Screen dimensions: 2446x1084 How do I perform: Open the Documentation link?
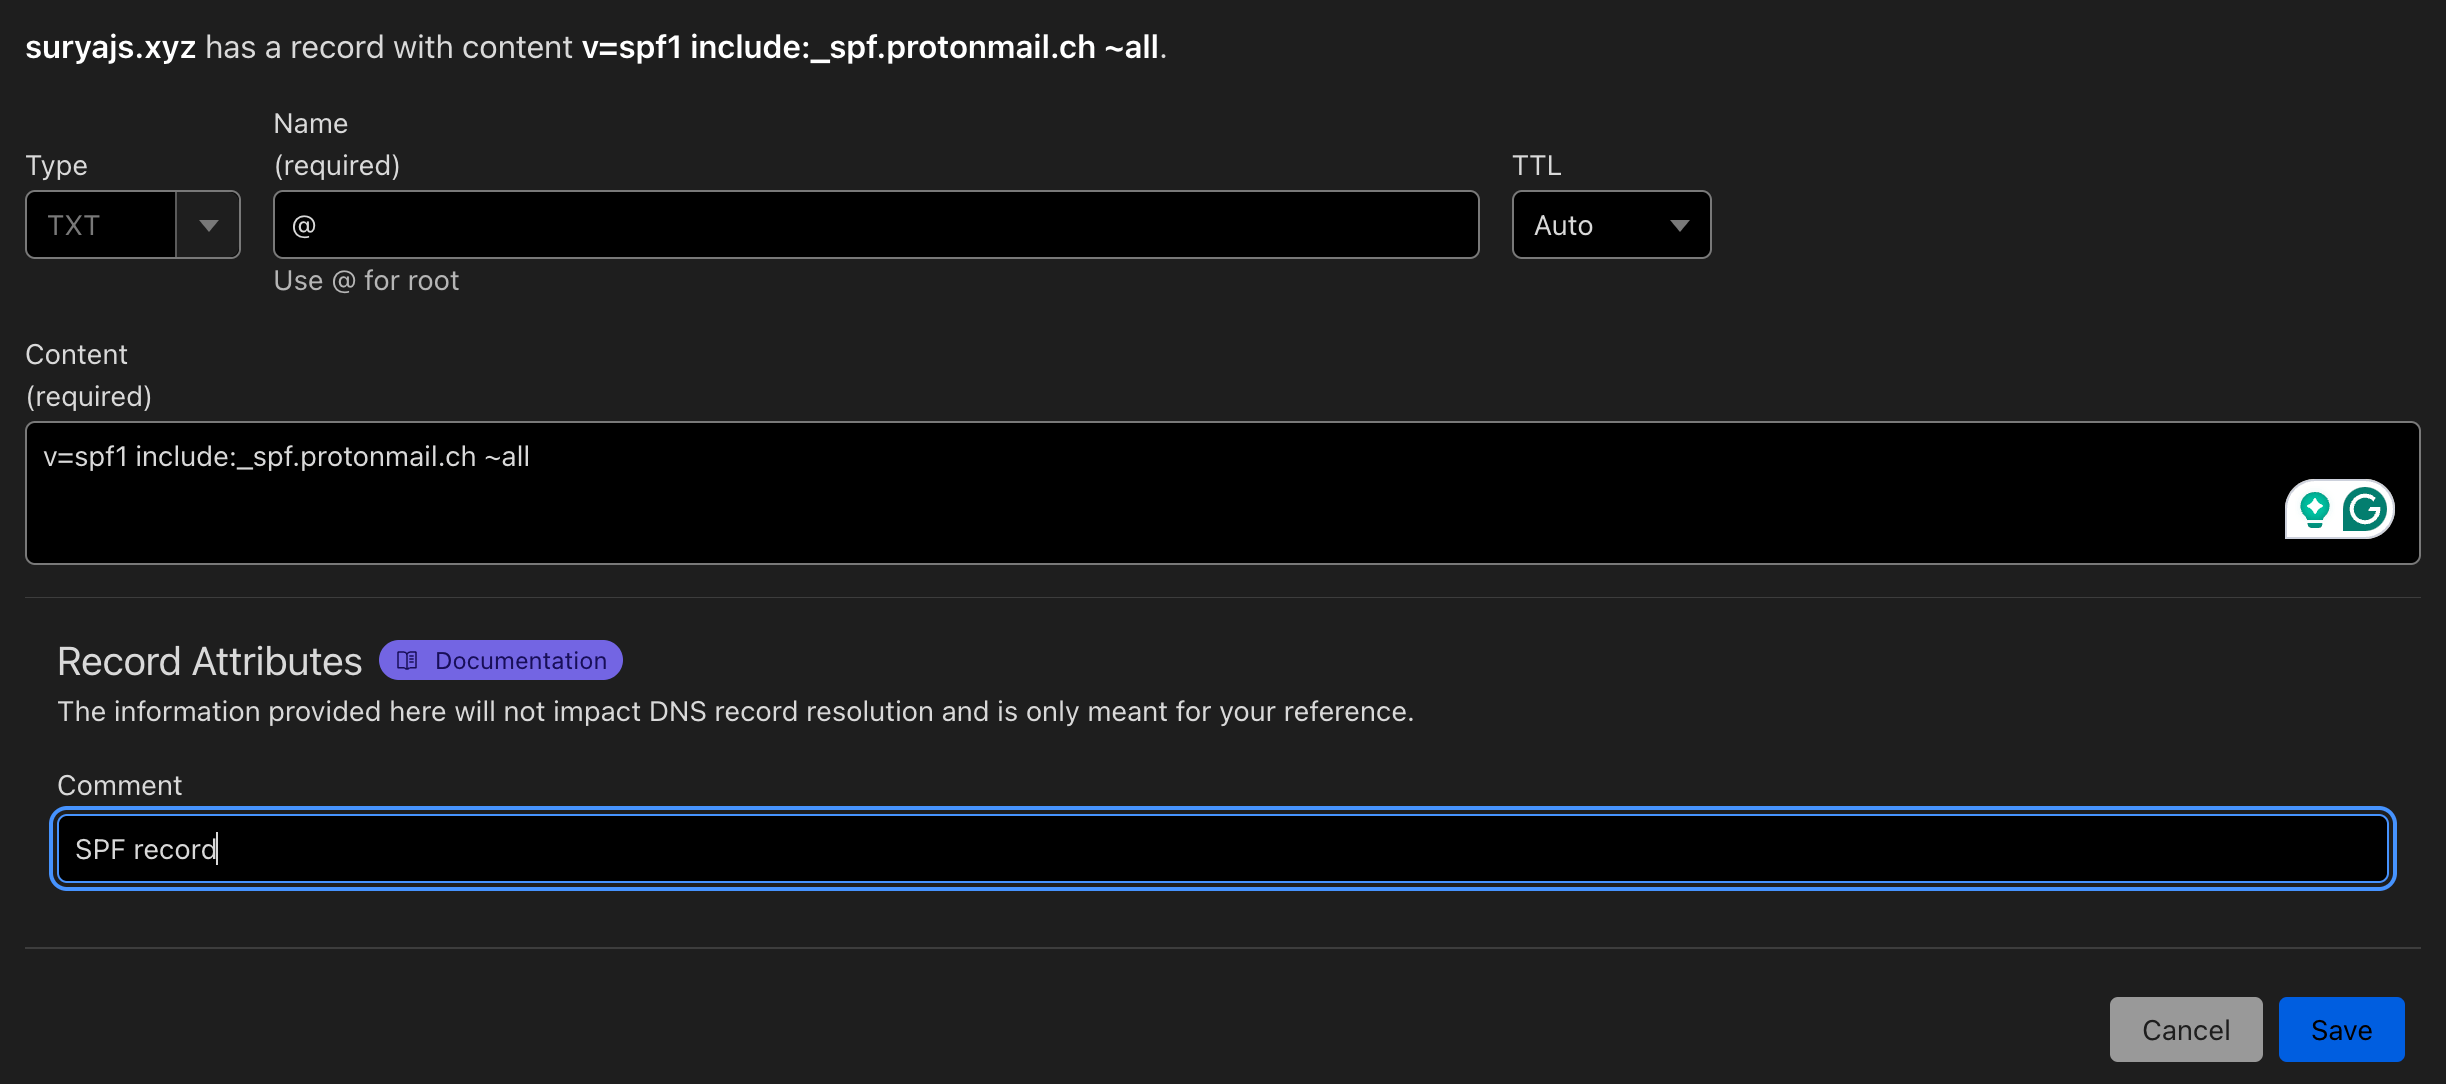click(x=501, y=660)
